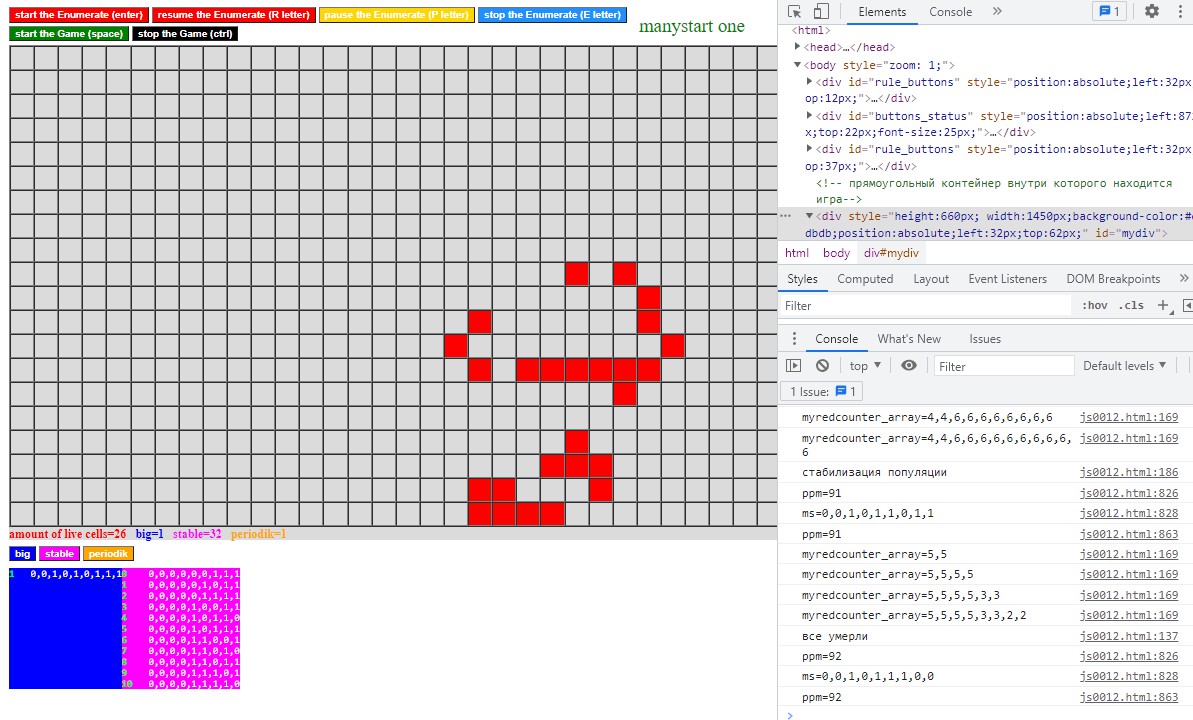The height and width of the screenshot is (720, 1193).
Task: Toggle the :hov element state button
Action: click(x=1094, y=305)
